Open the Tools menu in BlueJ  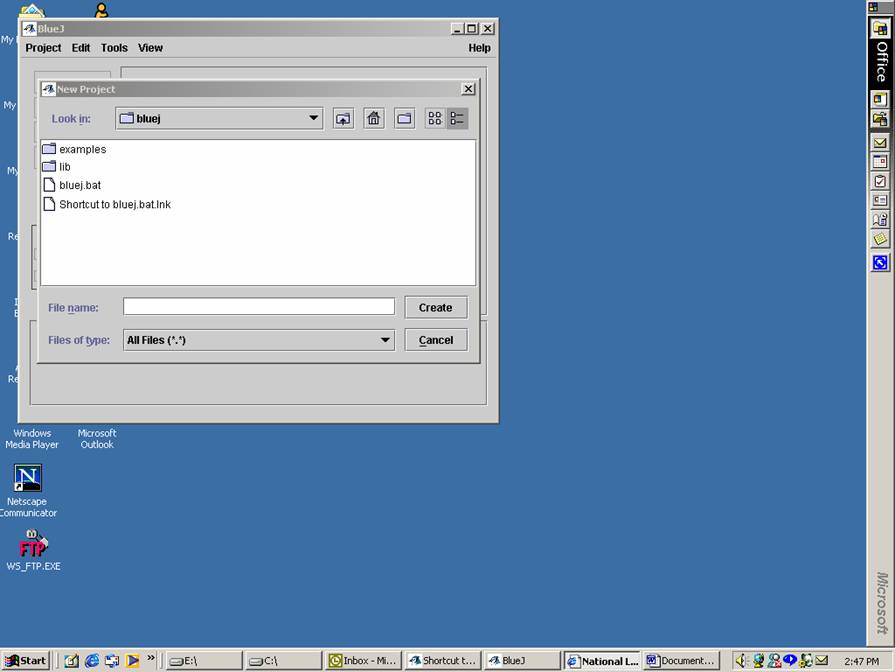click(x=114, y=48)
